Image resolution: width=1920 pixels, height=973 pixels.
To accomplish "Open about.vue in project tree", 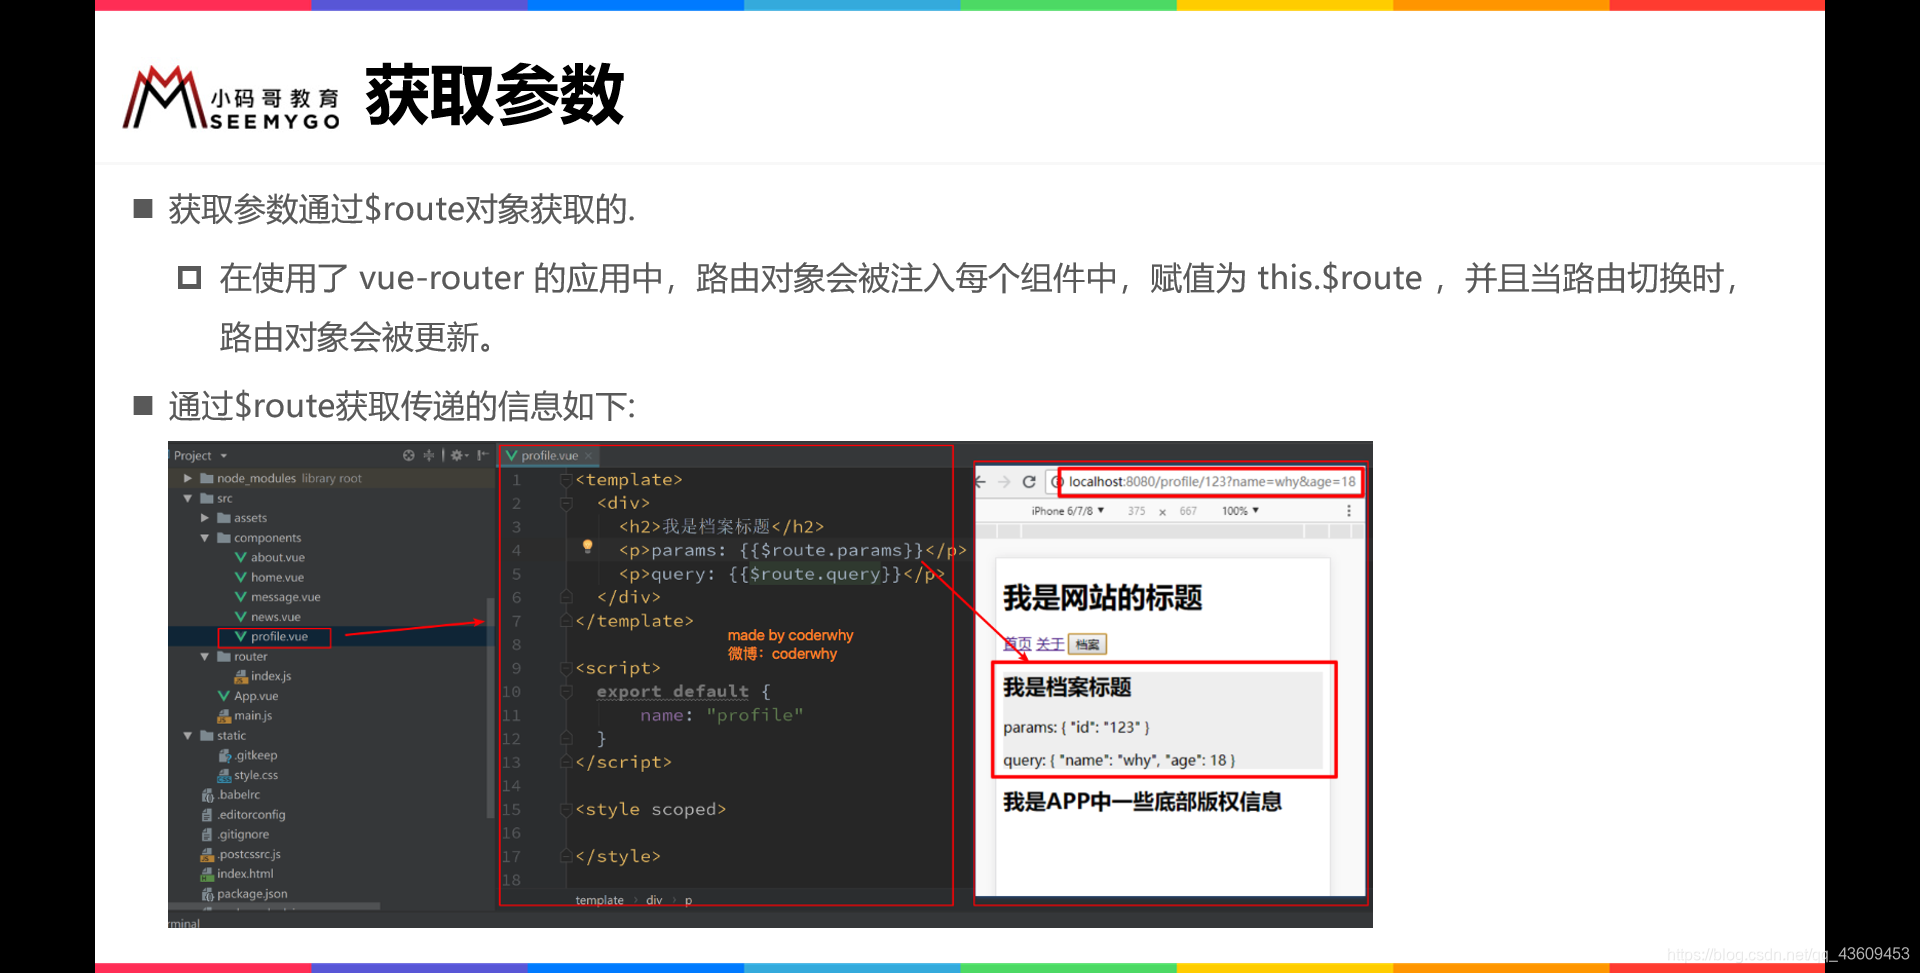I will pos(270,558).
